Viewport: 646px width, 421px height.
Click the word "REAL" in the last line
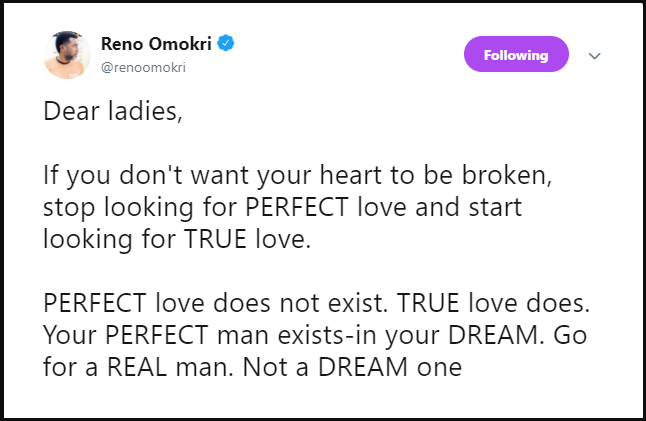pyautogui.click(x=137, y=367)
